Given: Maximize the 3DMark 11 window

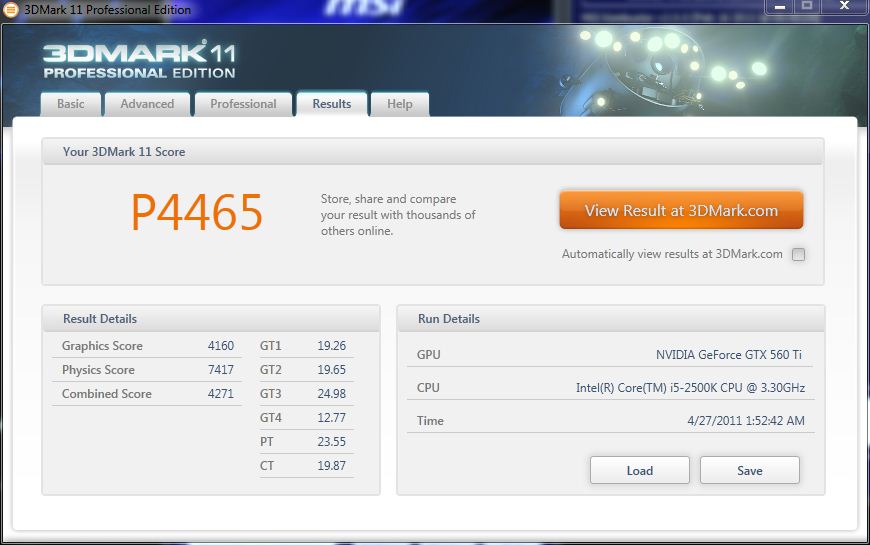Looking at the screenshot, I should pos(807,7).
